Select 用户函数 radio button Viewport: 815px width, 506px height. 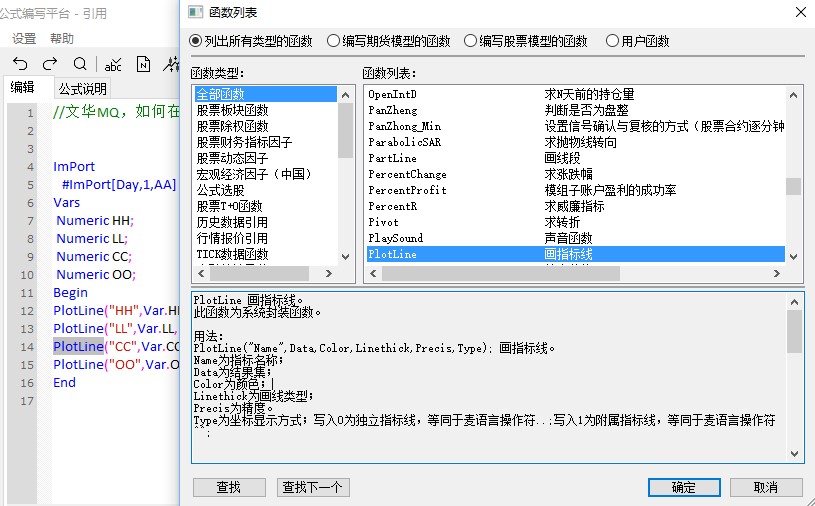612,41
